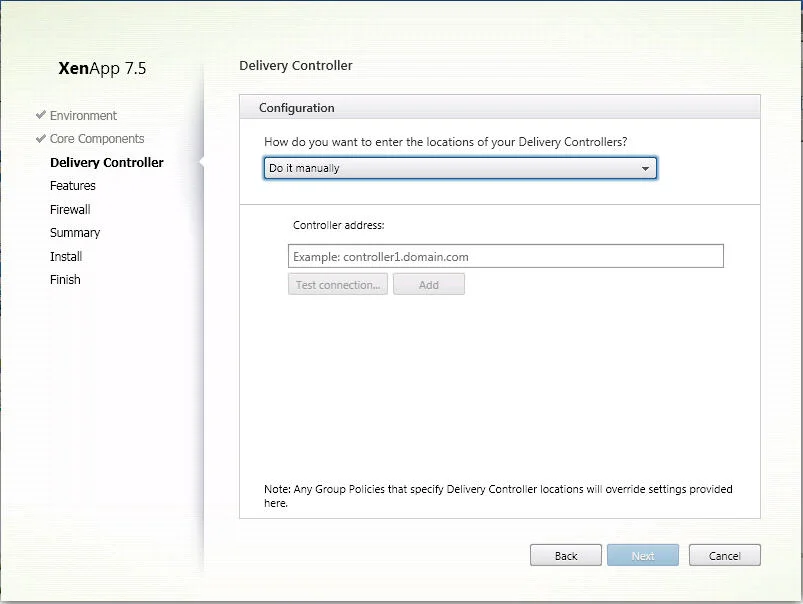Image resolution: width=803 pixels, height=604 pixels.
Task: Click the Add button
Action: click(x=429, y=284)
